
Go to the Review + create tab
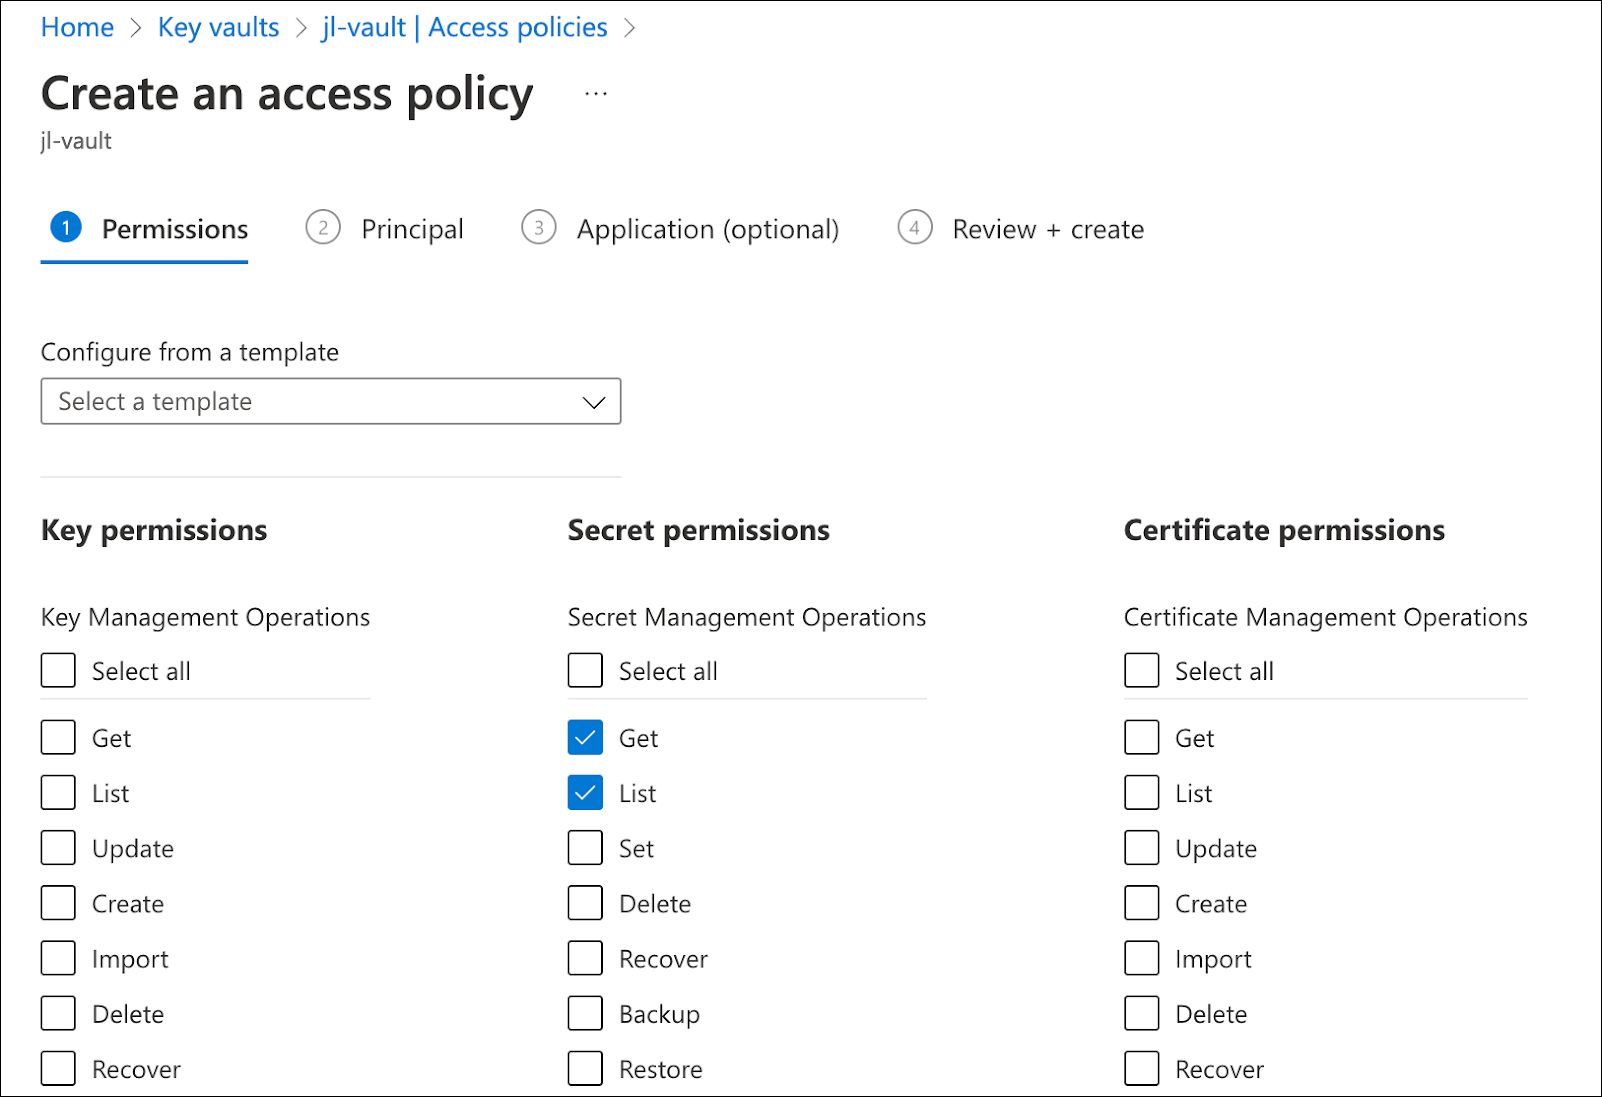point(1047,230)
